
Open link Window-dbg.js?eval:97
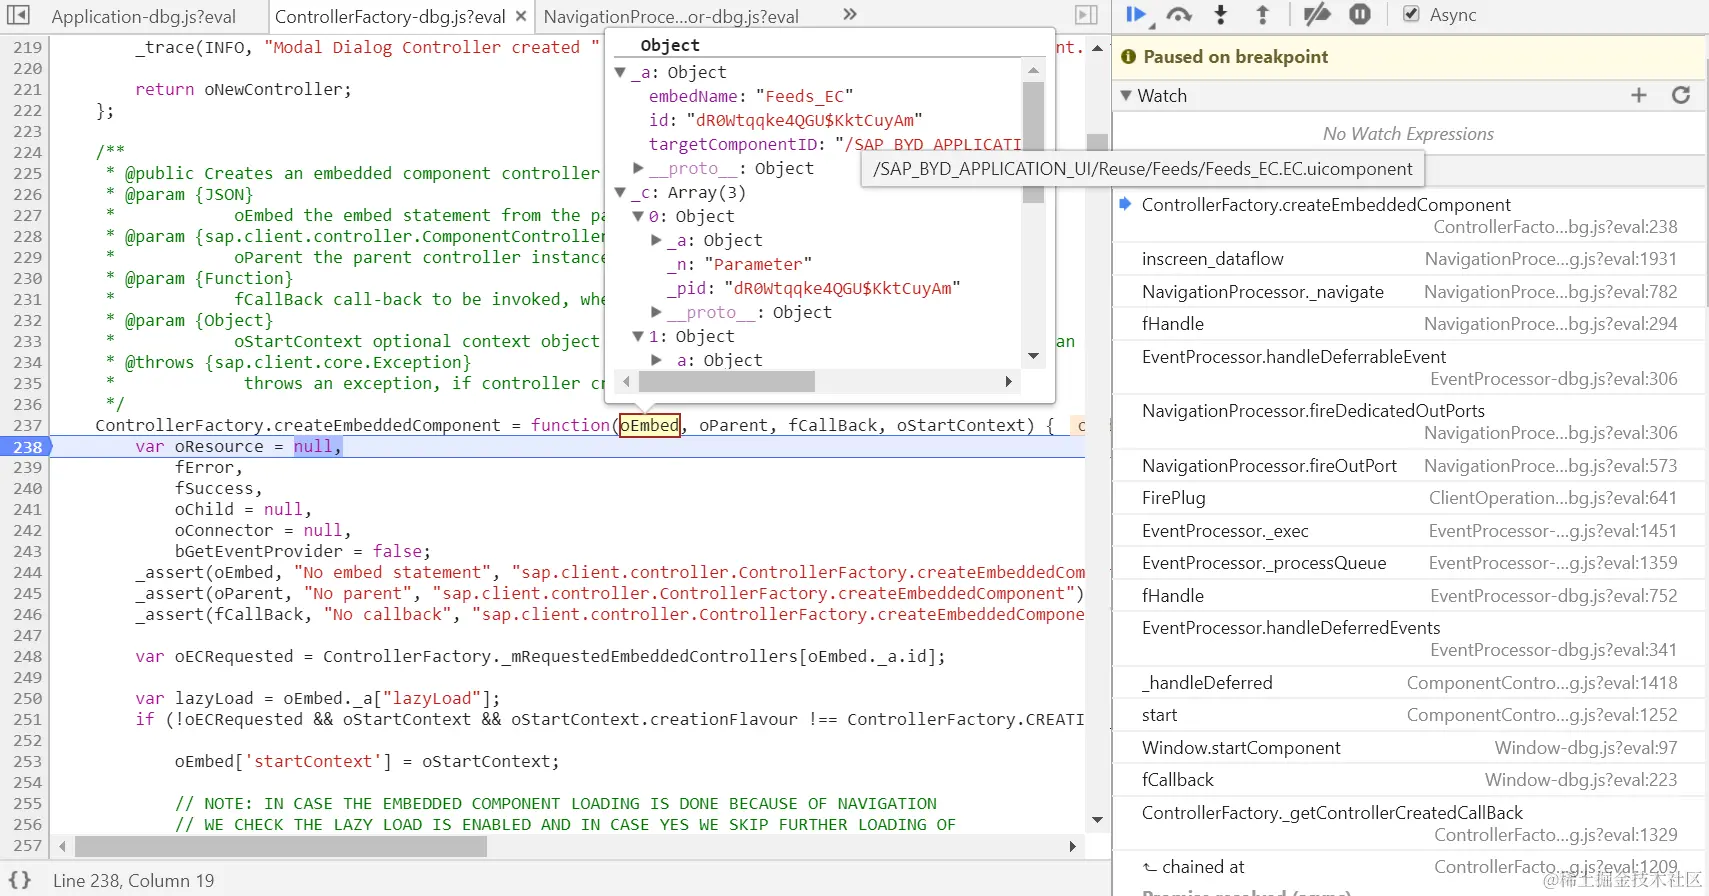point(1585,748)
